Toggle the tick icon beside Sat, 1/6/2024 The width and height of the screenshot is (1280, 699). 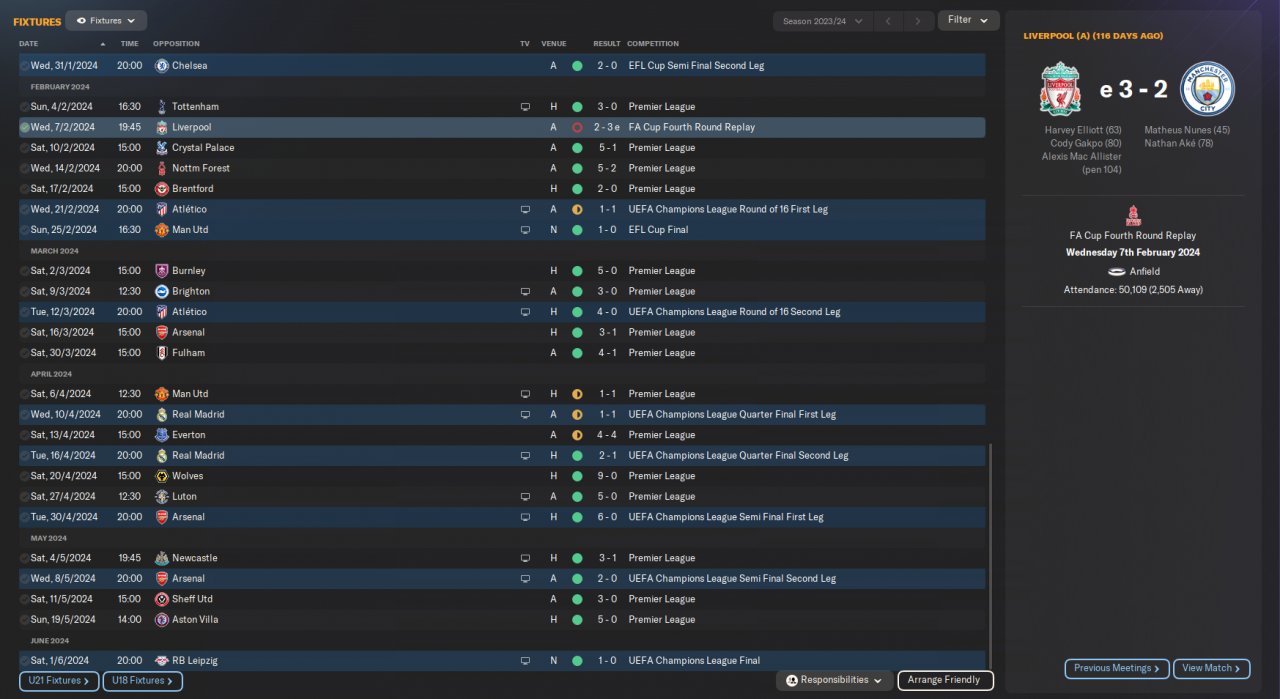coord(25,661)
